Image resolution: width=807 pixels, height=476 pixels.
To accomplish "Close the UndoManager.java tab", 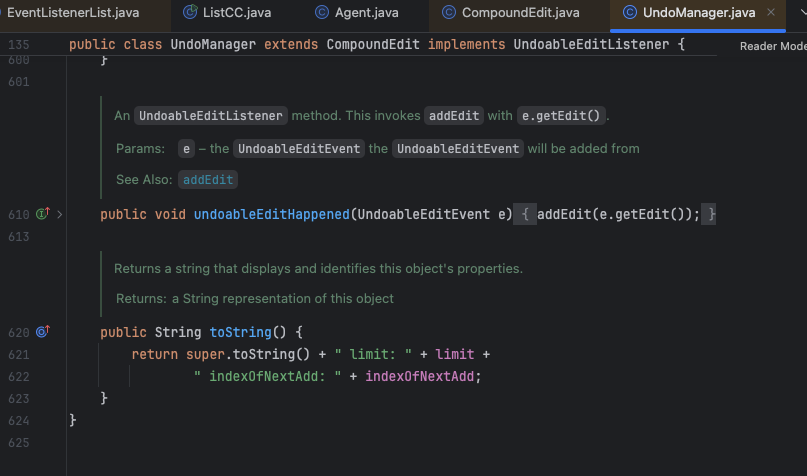I will 770,13.
